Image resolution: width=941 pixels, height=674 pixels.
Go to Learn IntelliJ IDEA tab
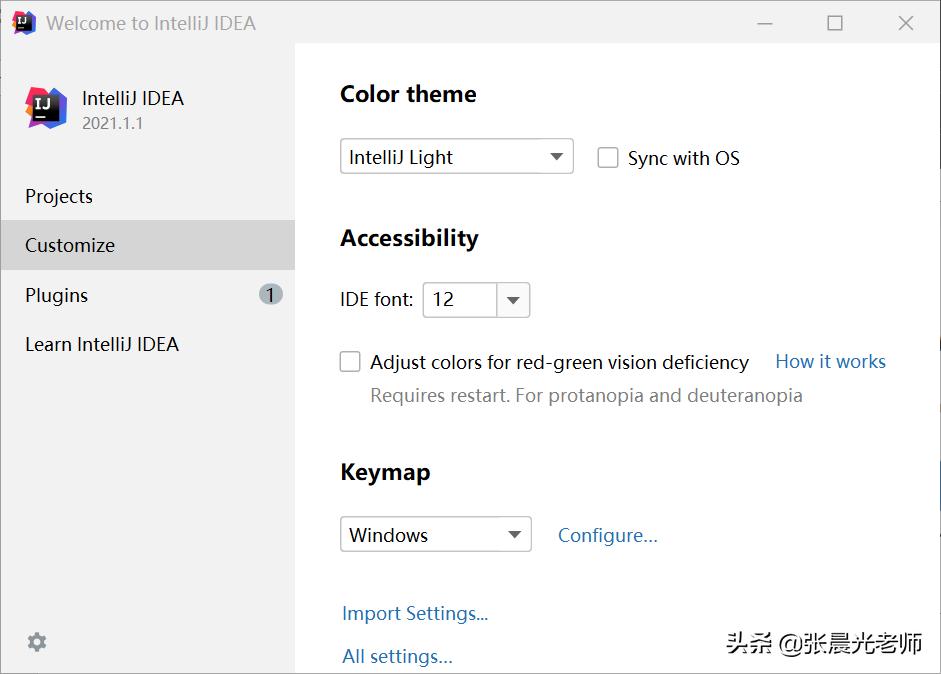click(102, 344)
